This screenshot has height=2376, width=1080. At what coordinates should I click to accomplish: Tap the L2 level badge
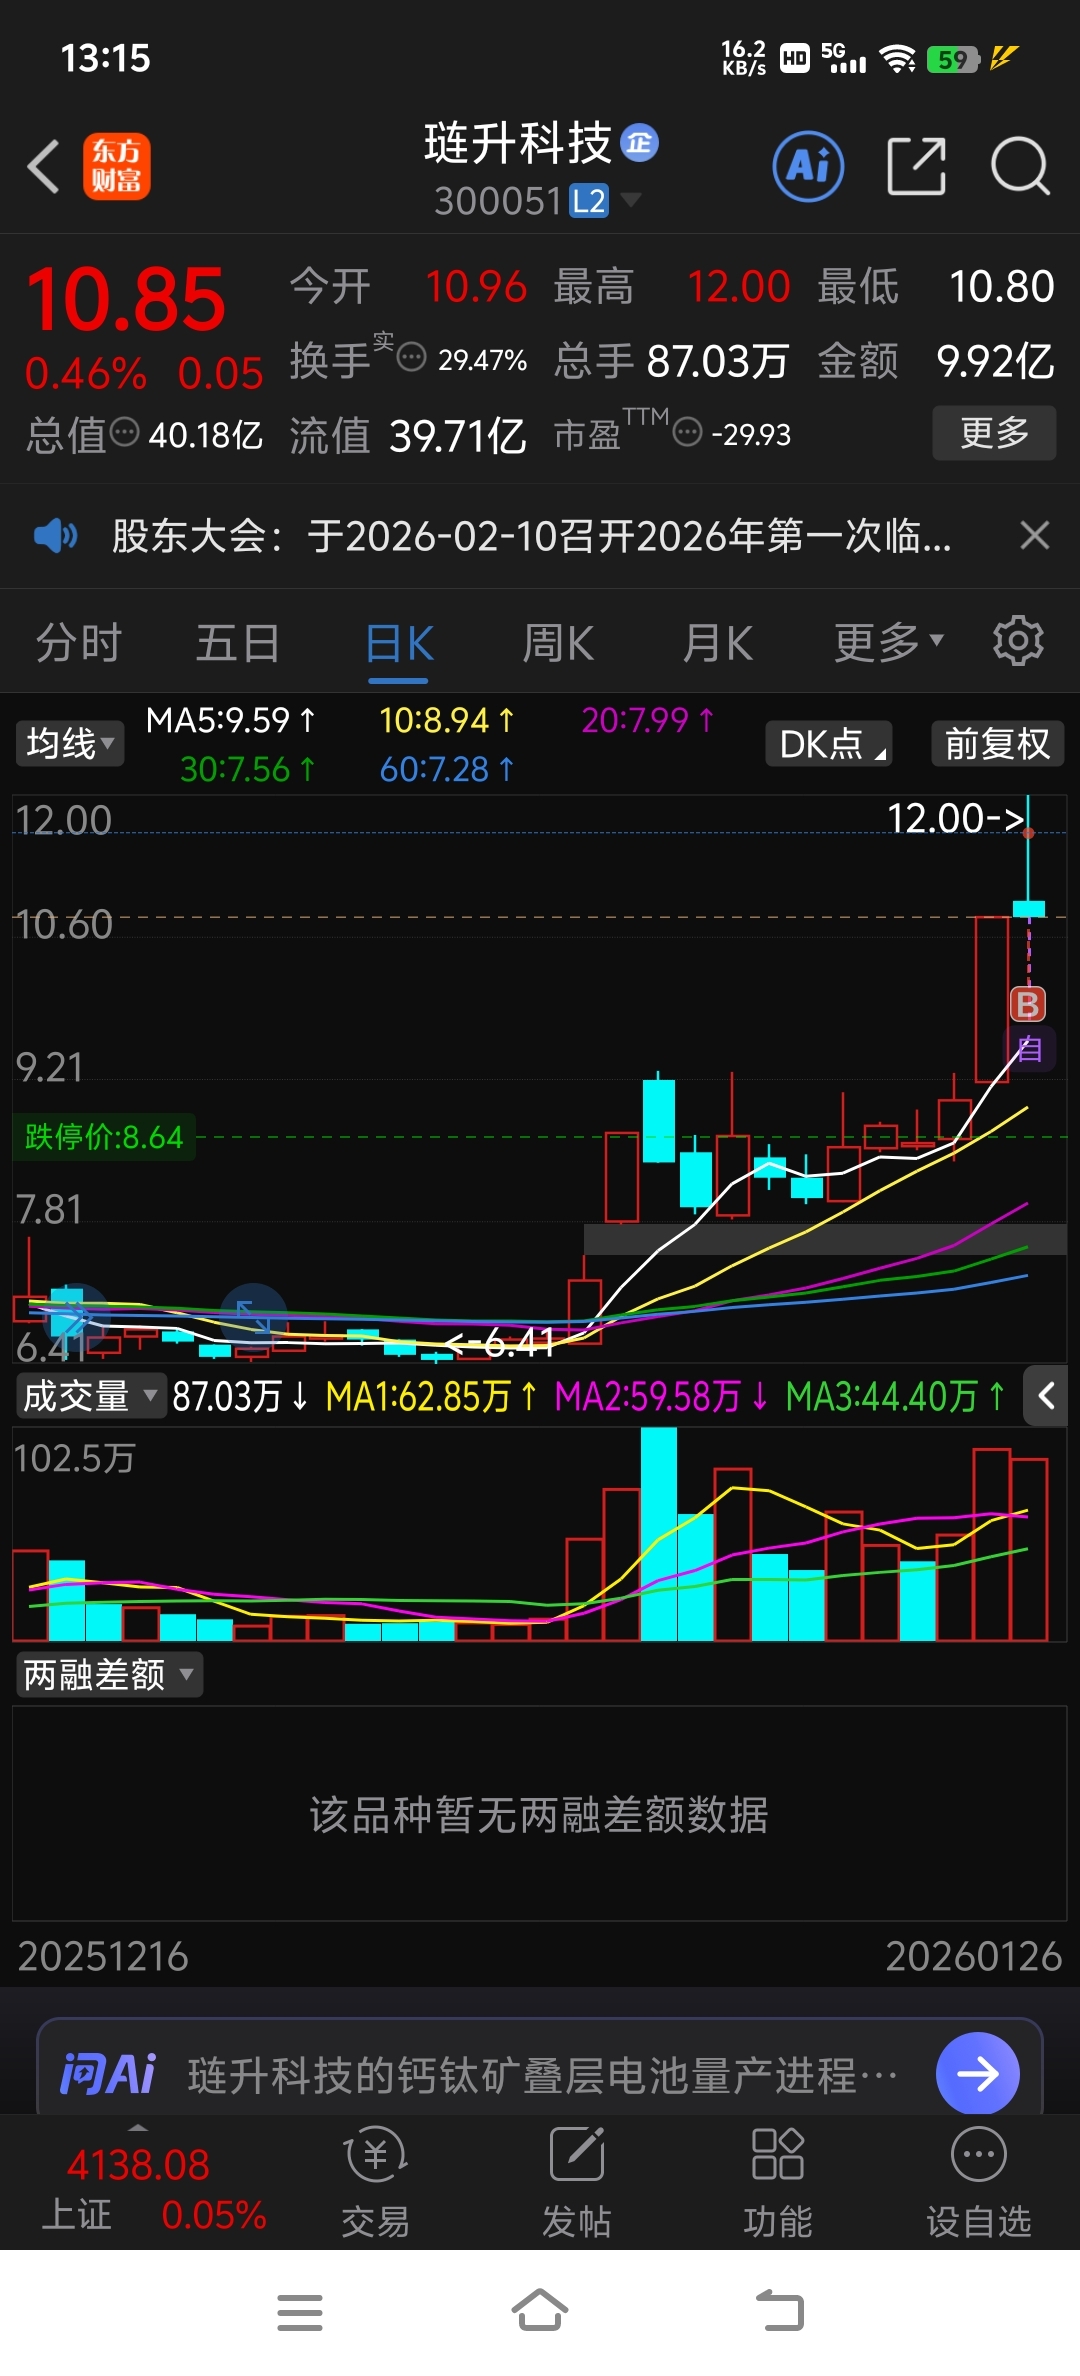coord(589,201)
